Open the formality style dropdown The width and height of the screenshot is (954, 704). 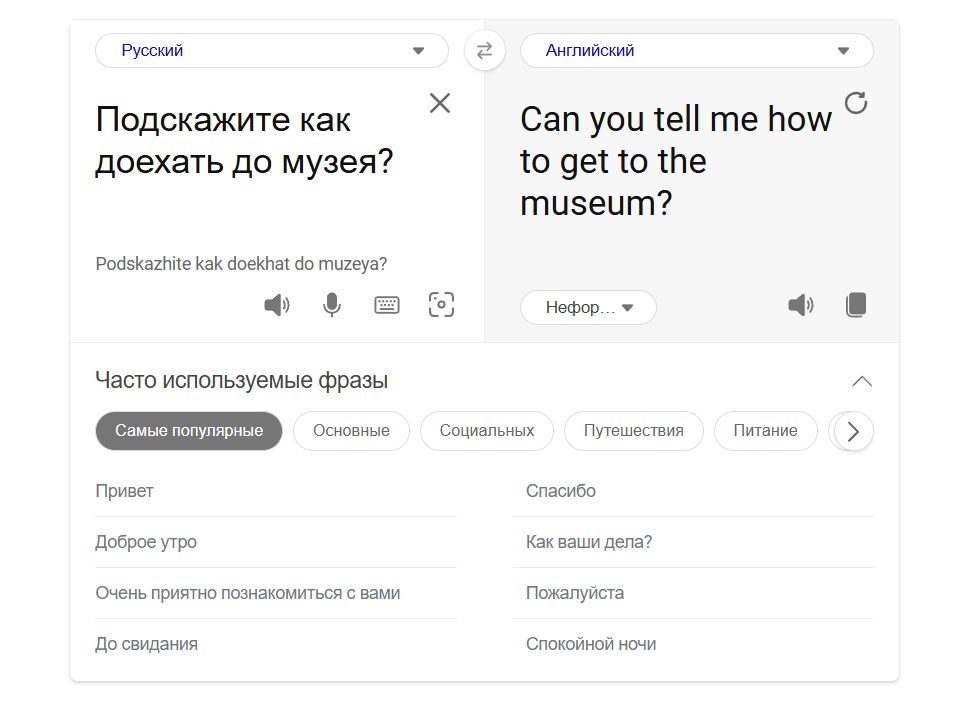click(588, 307)
